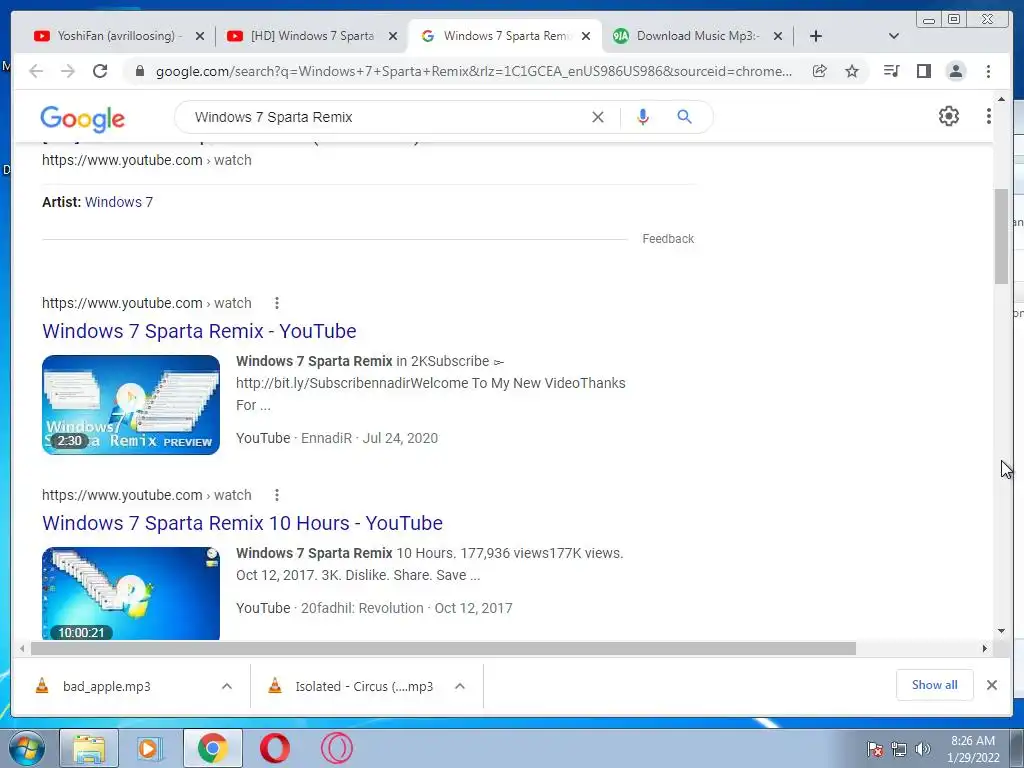Viewport: 1024px width, 768px height.
Task: Launch Windows Media Player from taskbar
Action: pyautogui.click(x=148, y=748)
